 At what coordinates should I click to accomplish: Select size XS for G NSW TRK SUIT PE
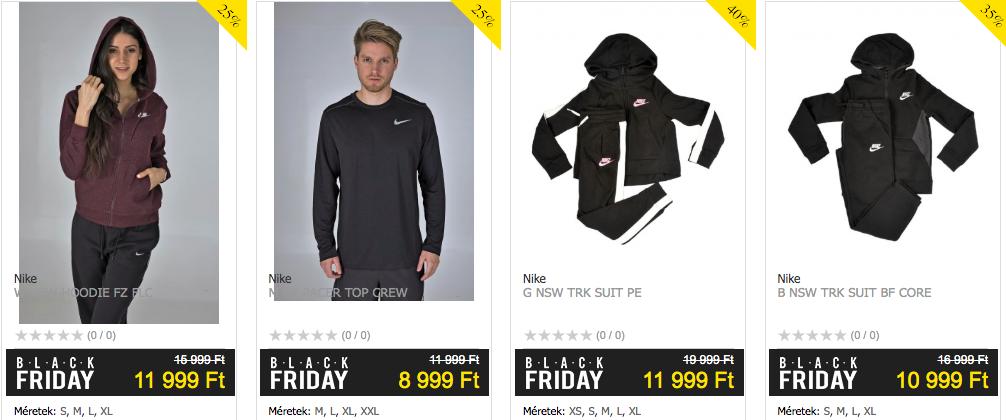click(576, 411)
